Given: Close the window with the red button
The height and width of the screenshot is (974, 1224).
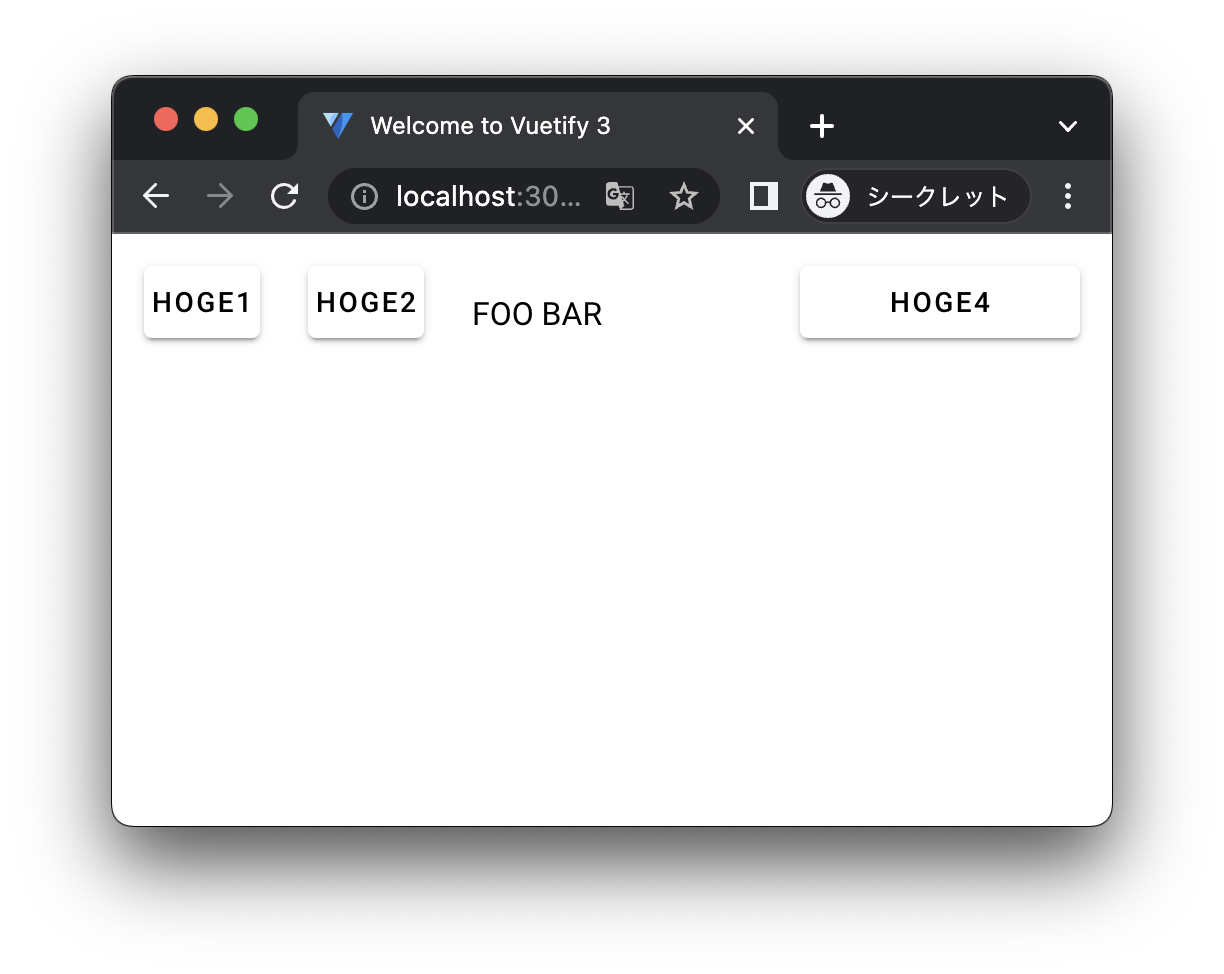Looking at the screenshot, I should [166, 119].
